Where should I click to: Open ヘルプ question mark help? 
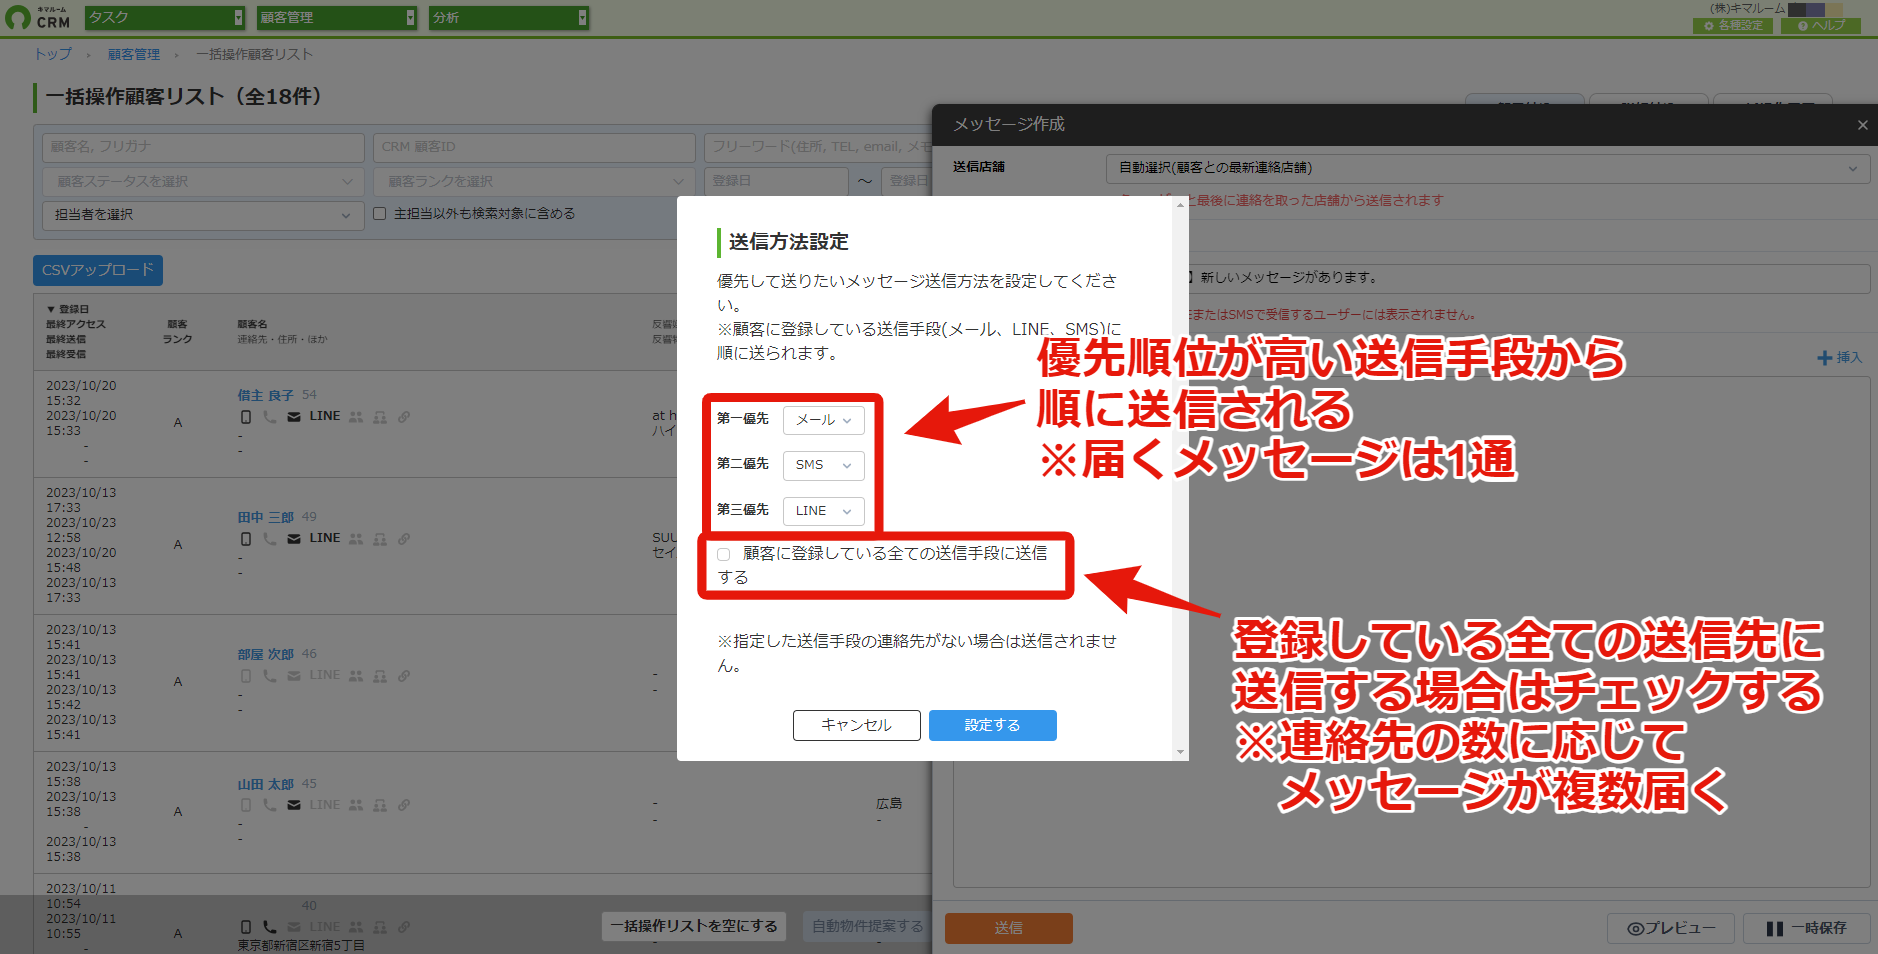point(1821,26)
